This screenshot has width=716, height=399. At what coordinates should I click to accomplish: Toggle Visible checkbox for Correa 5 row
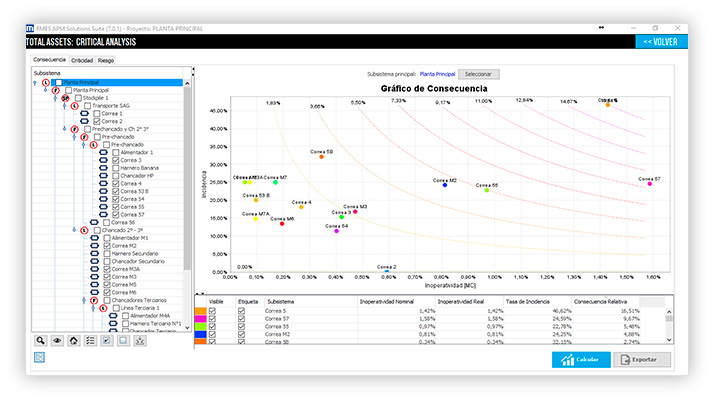click(212, 311)
